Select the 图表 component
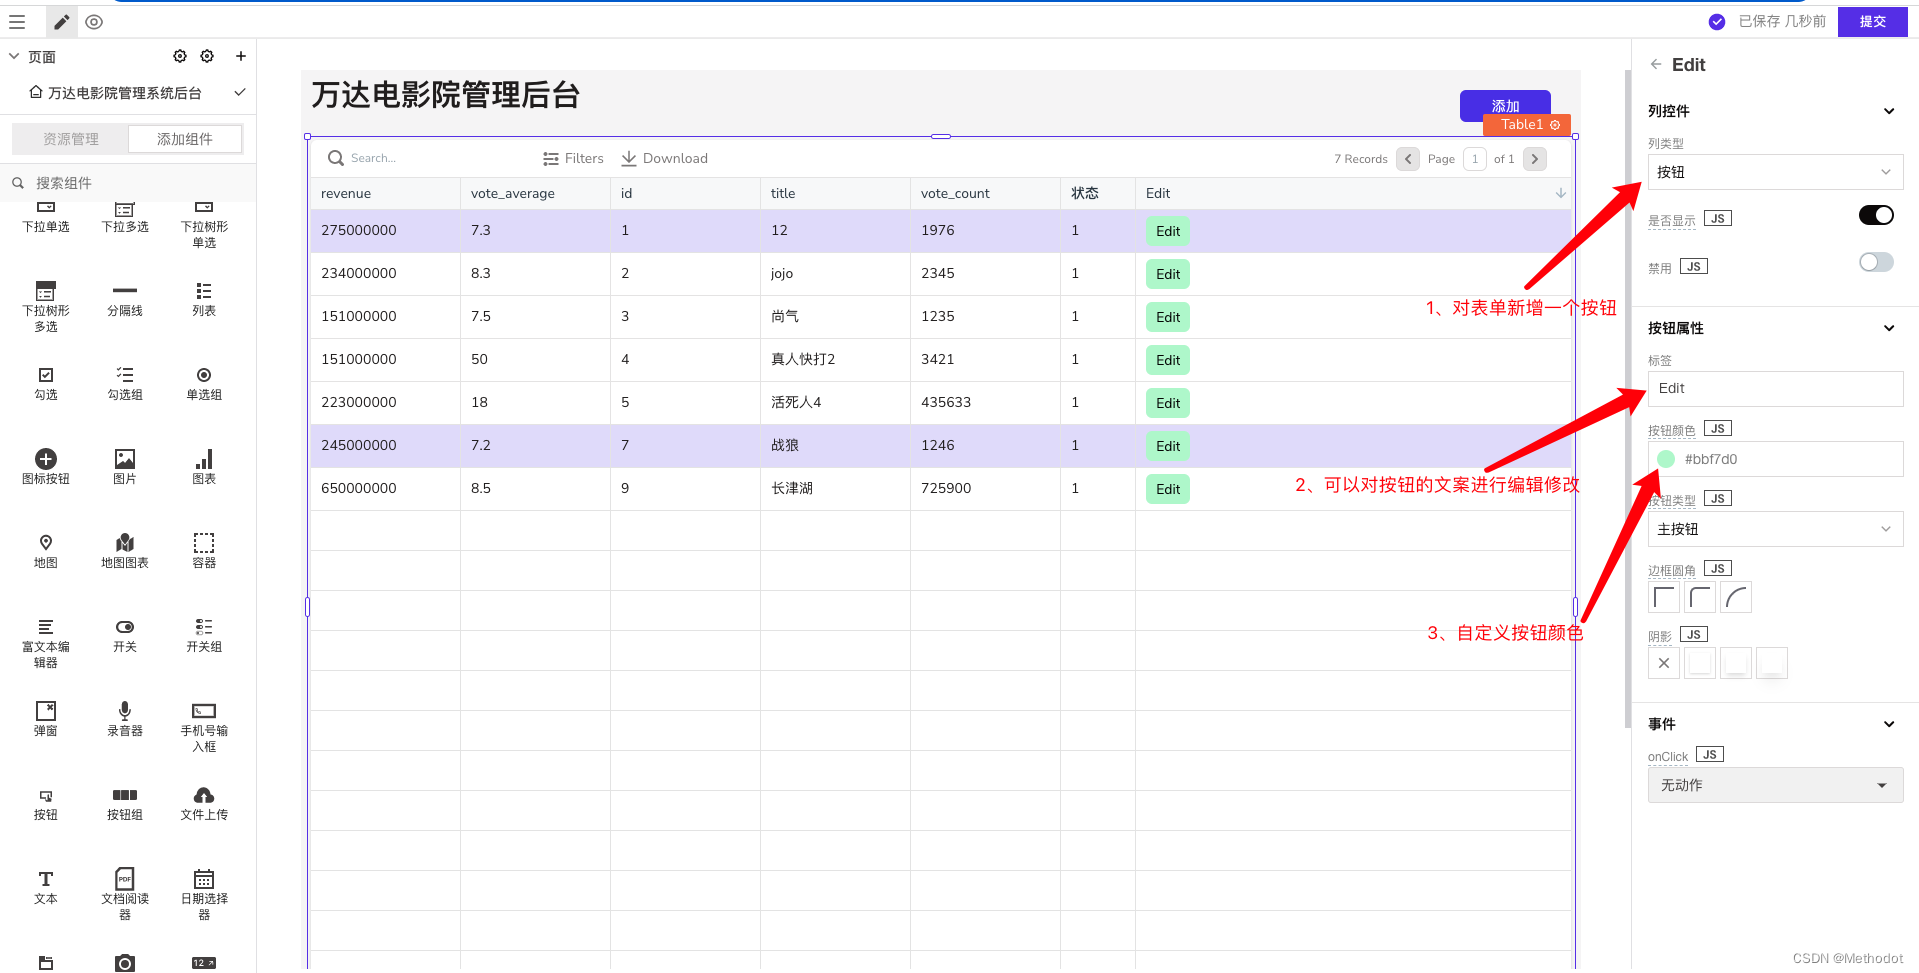This screenshot has width=1919, height=973. pos(204,468)
